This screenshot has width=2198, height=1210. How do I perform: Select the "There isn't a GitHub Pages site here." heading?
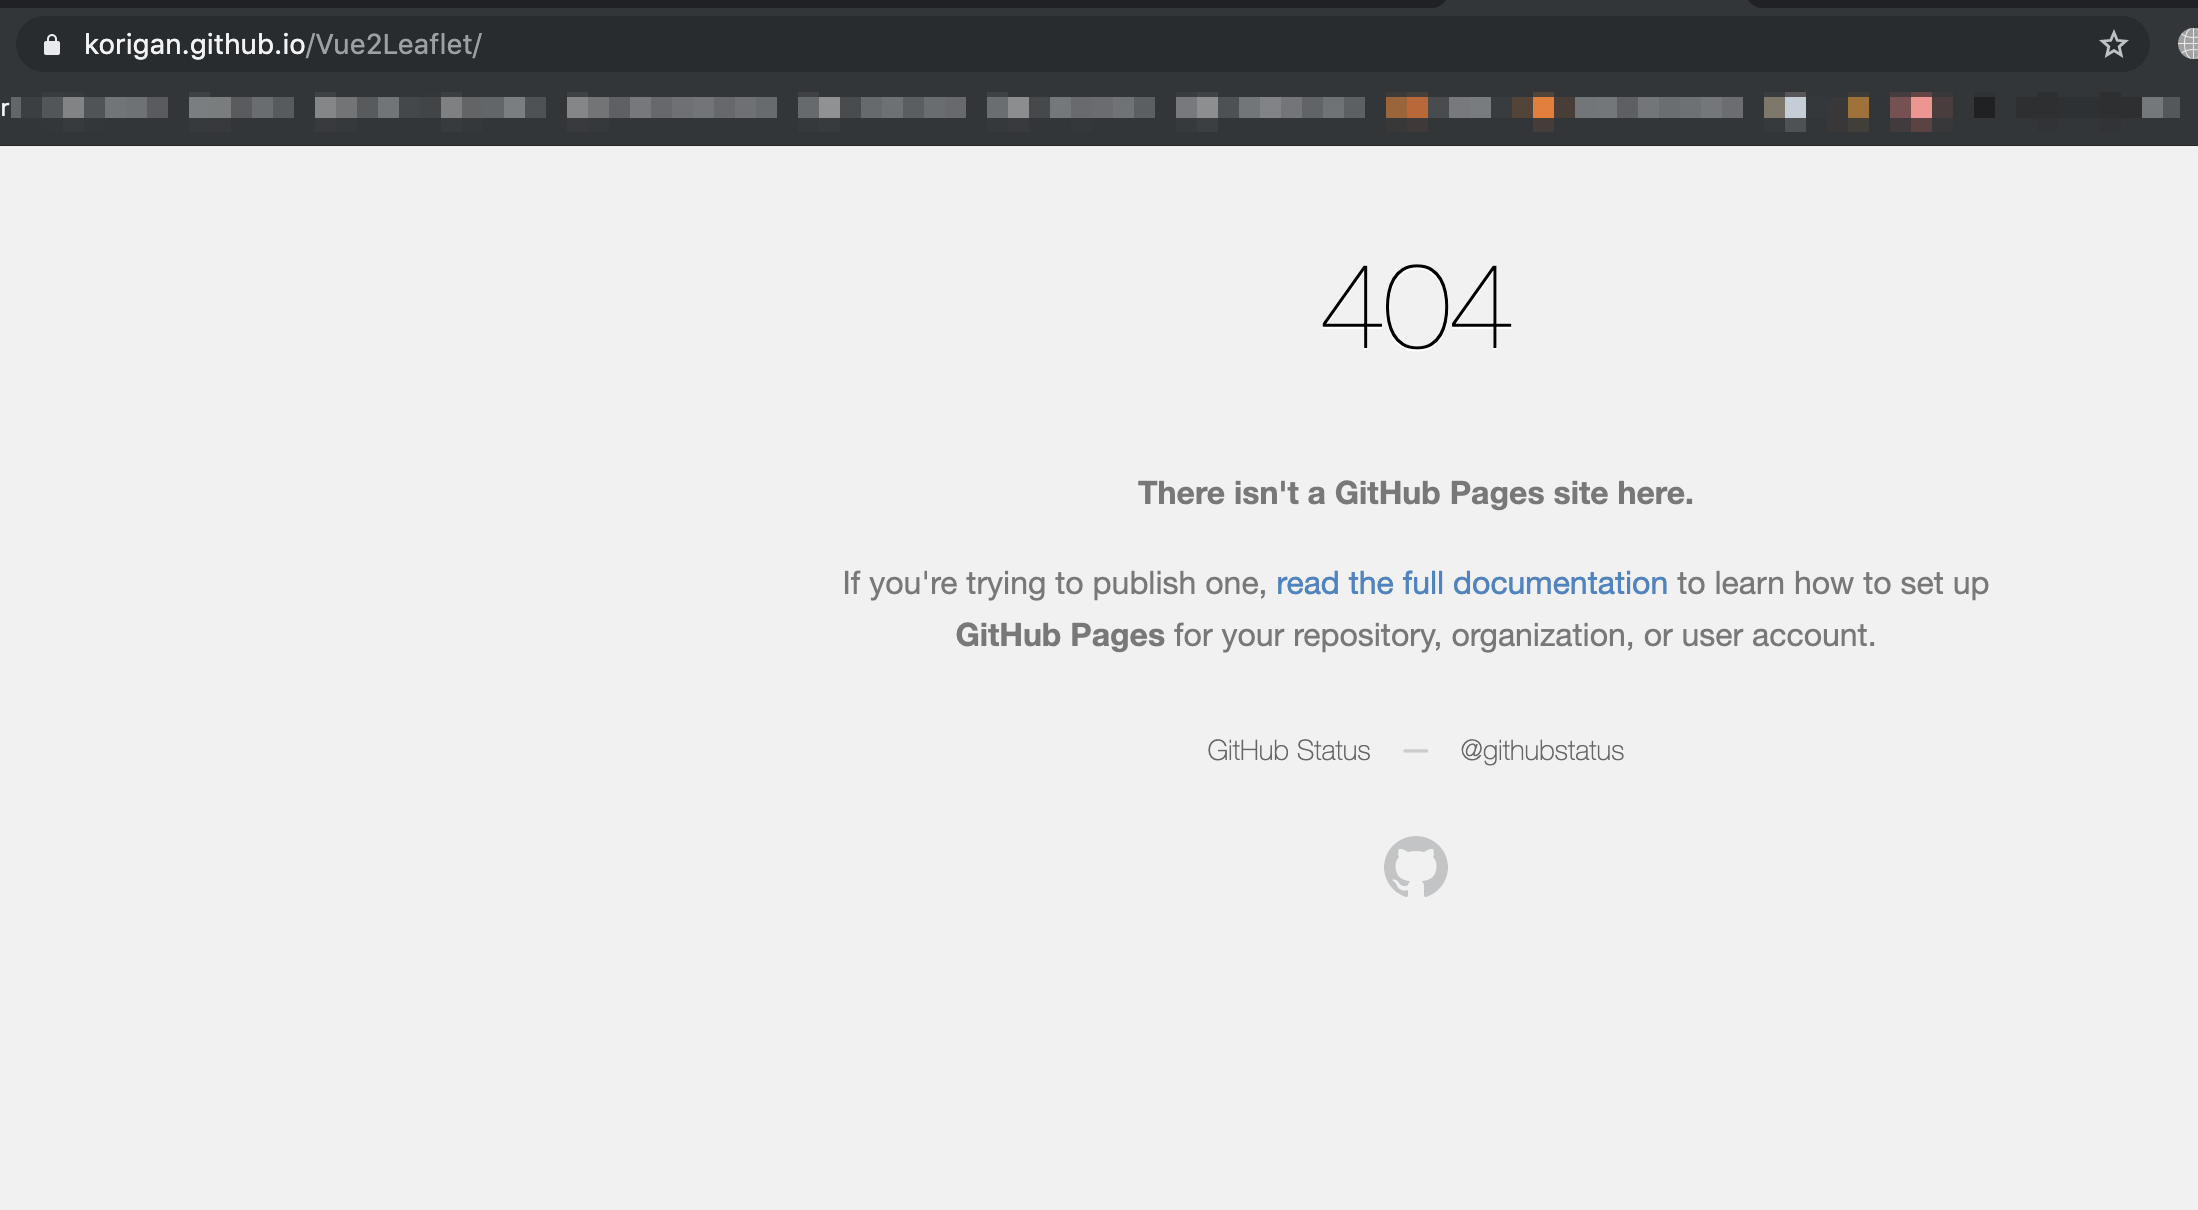pyautogui.click(x=1416, y=493)
